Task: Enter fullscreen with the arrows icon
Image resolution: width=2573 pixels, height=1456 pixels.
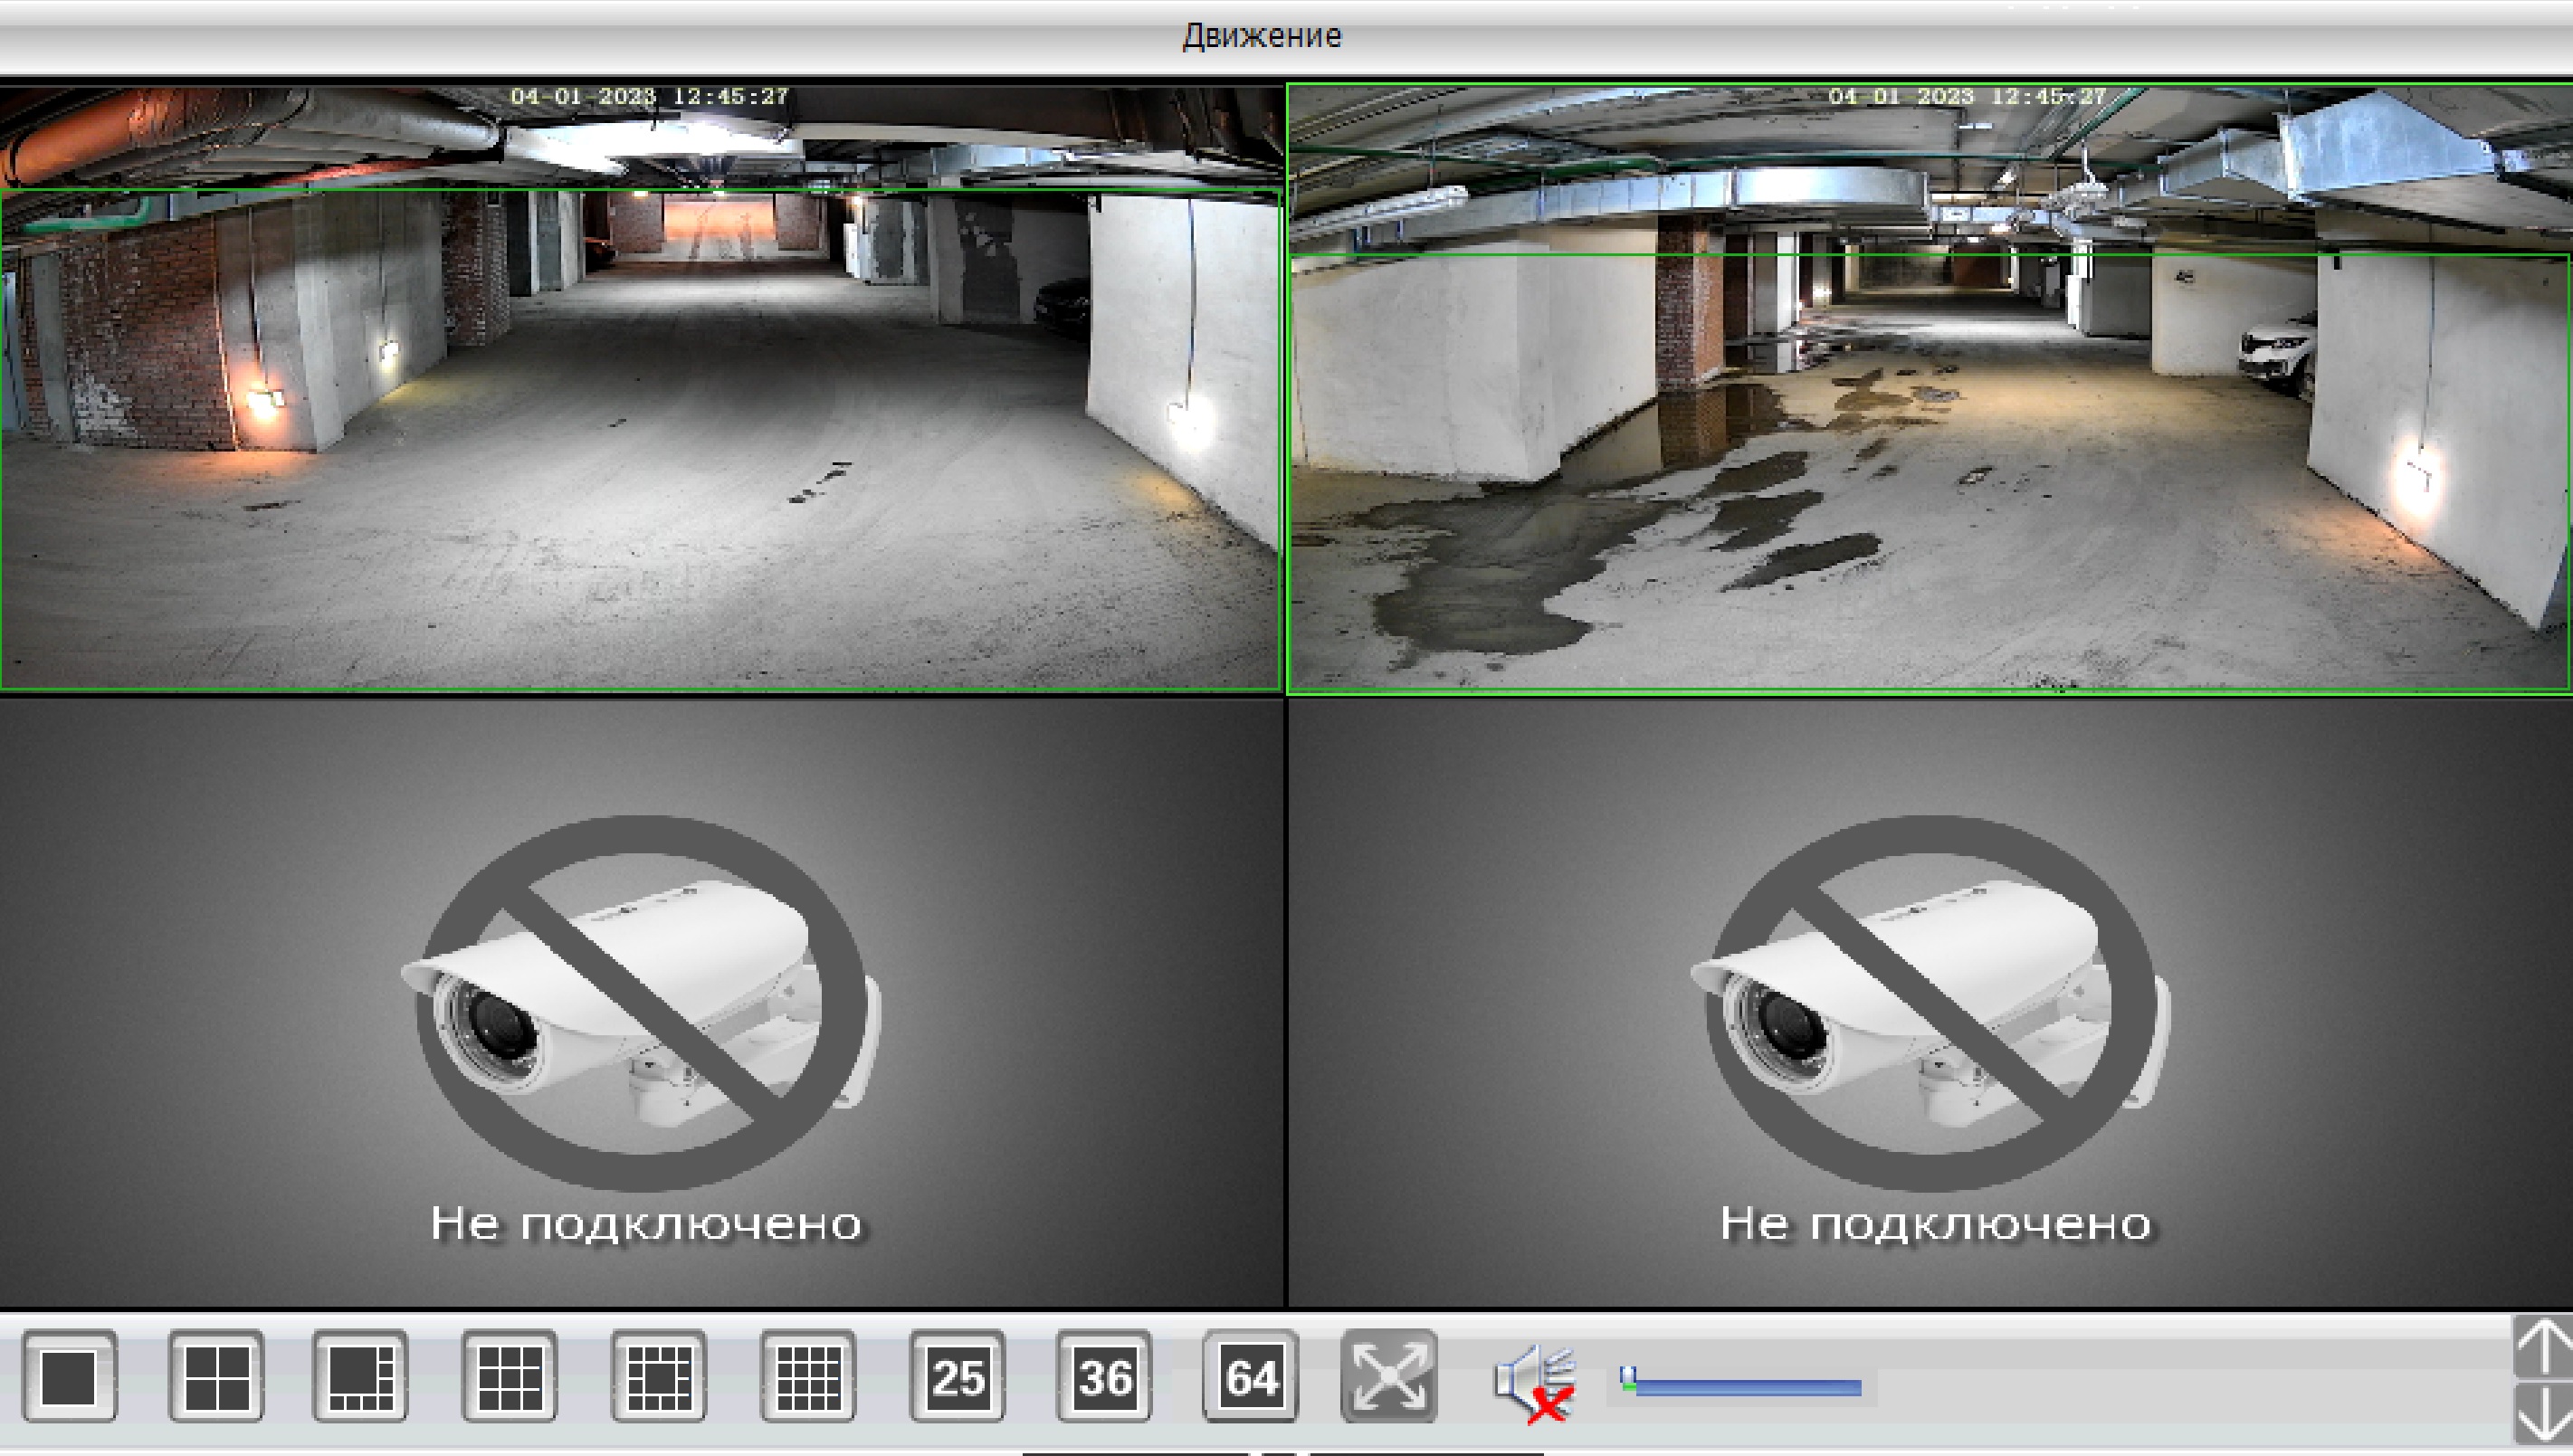Action: pyautogui.click(x=1388, y=1376)
